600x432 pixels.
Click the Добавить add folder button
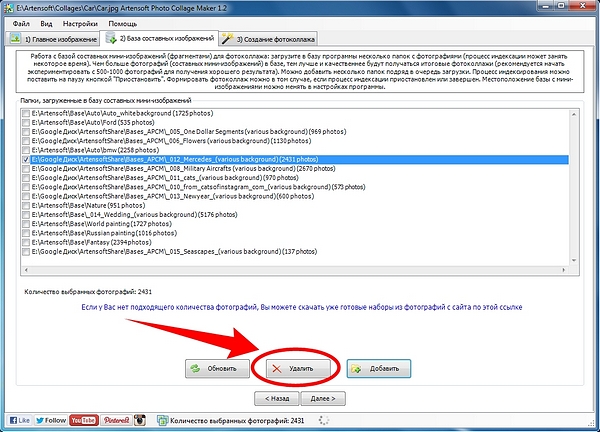click(x=379, y=368)
